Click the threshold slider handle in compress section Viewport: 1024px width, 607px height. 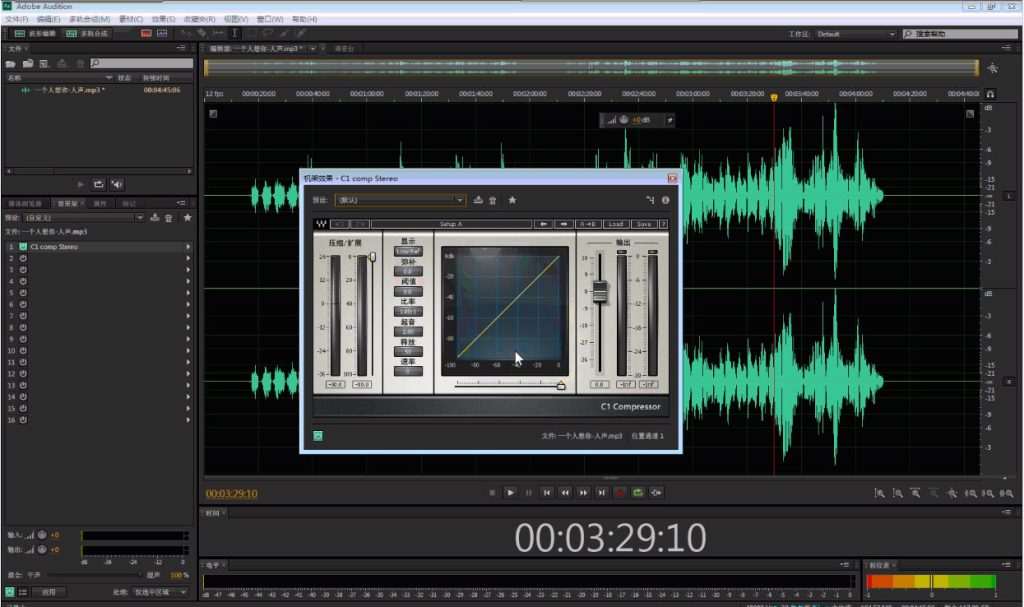point(372,257)
